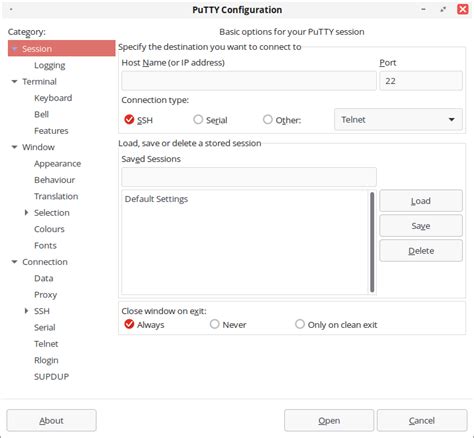Close the PuTTY Configuration window
Screen dimensions: 474x438
pos(463,9)
